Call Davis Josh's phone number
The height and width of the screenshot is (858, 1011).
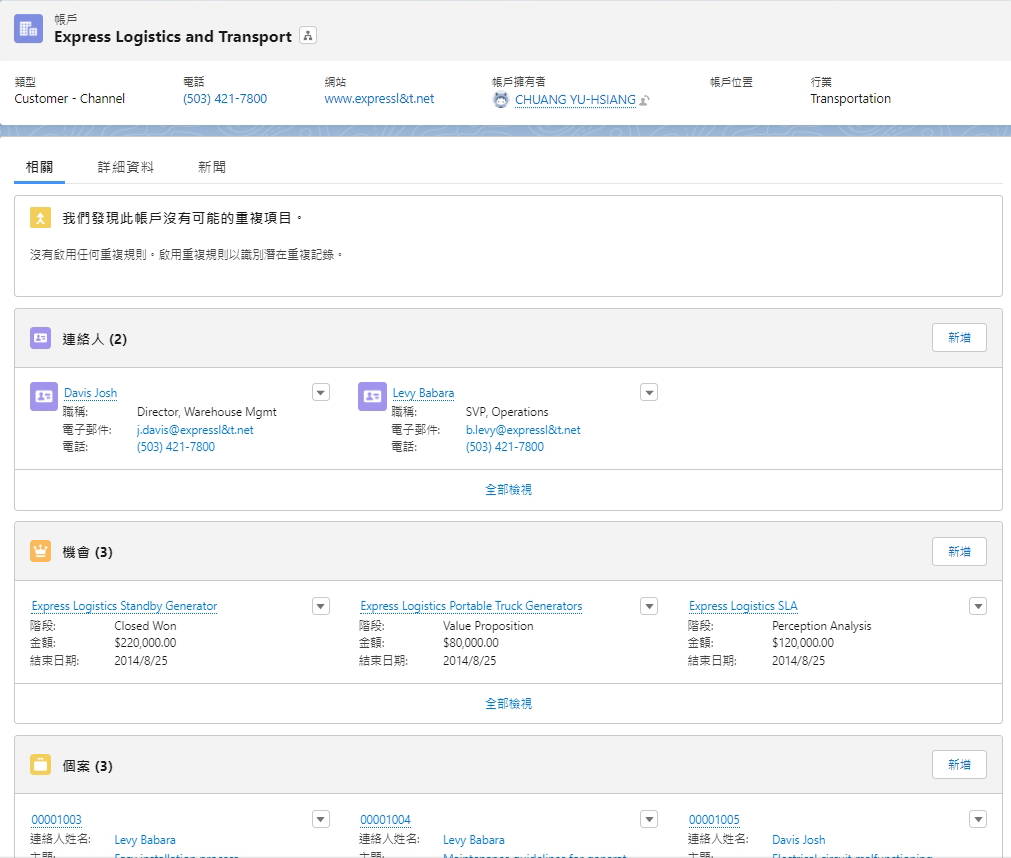point(176,447)
